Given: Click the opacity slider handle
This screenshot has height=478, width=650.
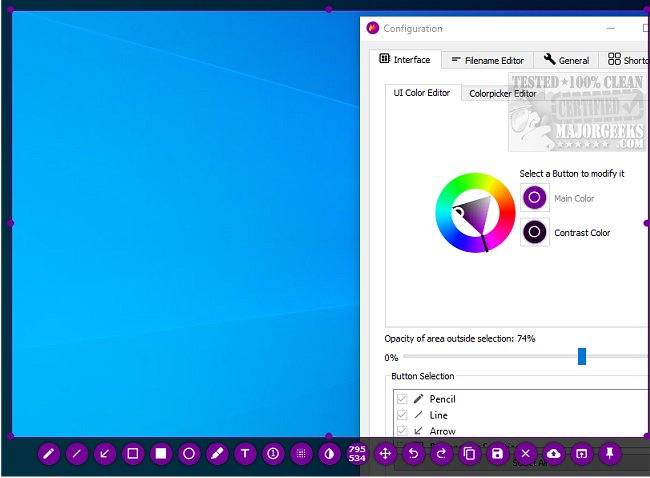Looking at the screenshot, I should coord(582,357).
